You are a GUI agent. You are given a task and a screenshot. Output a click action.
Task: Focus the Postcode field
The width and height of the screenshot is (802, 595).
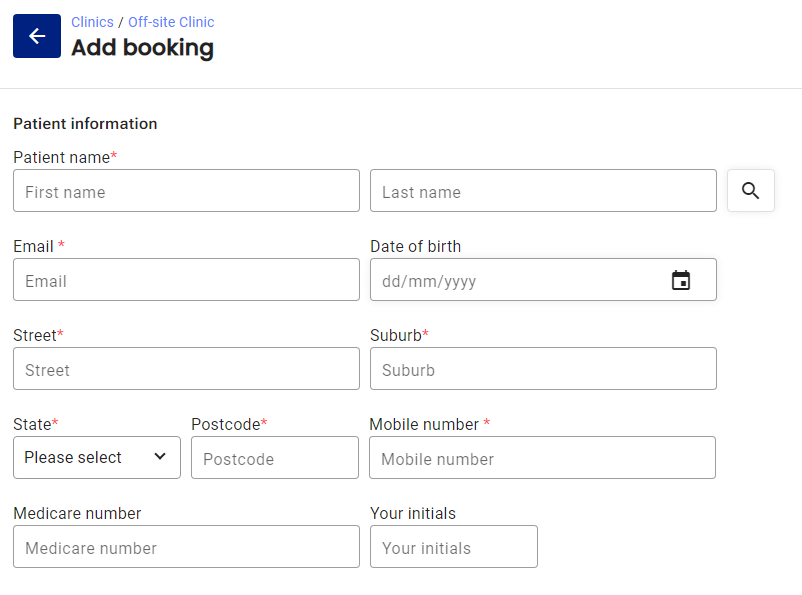(x=275, y=457)
